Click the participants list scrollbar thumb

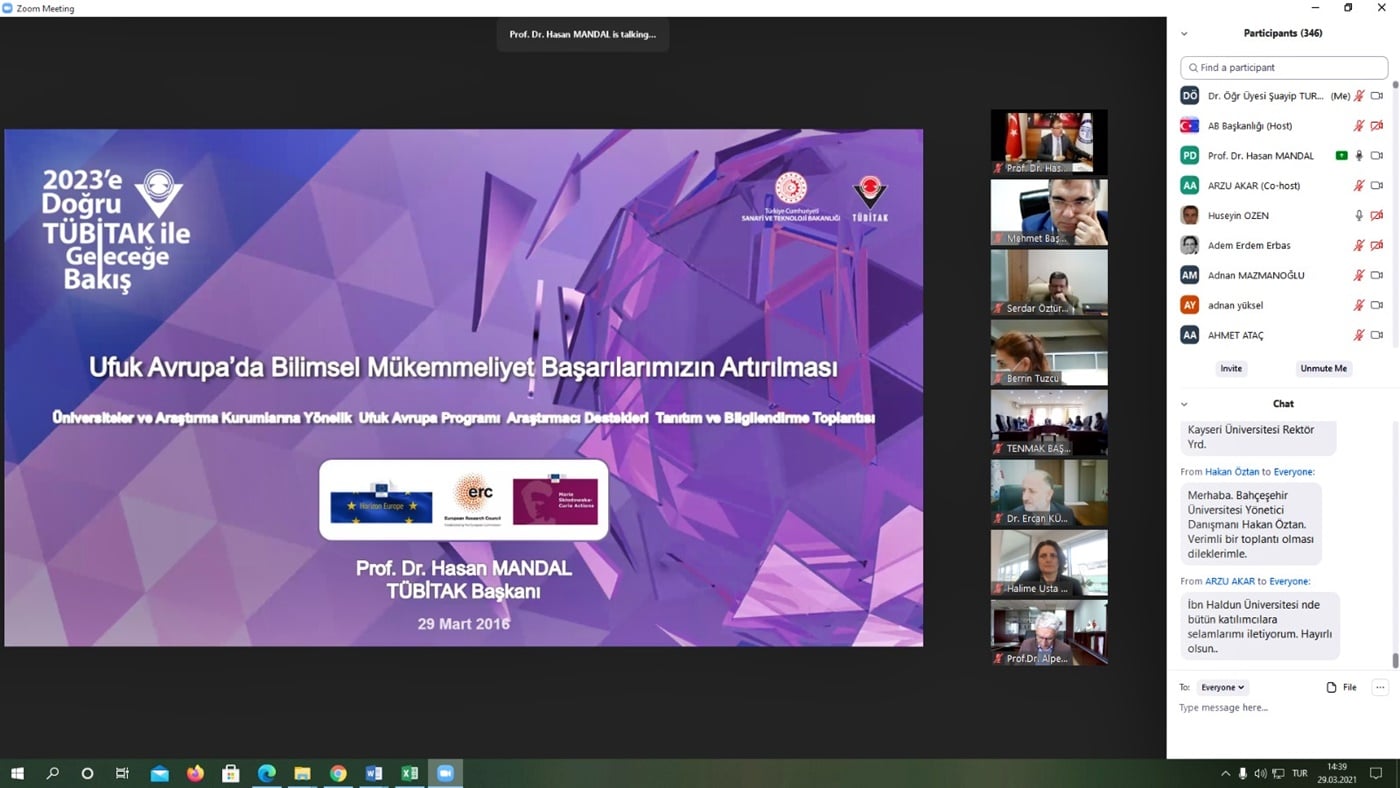(1395, 85)
